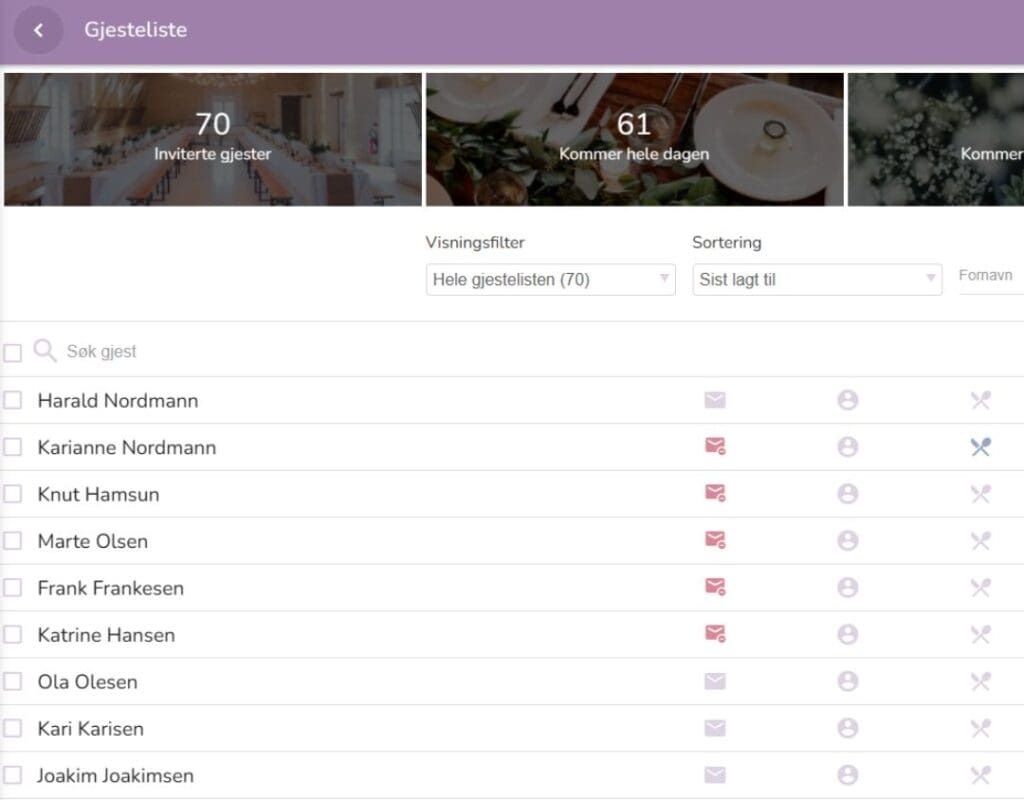Click the back arrow in the header

(x=38, y=30)
